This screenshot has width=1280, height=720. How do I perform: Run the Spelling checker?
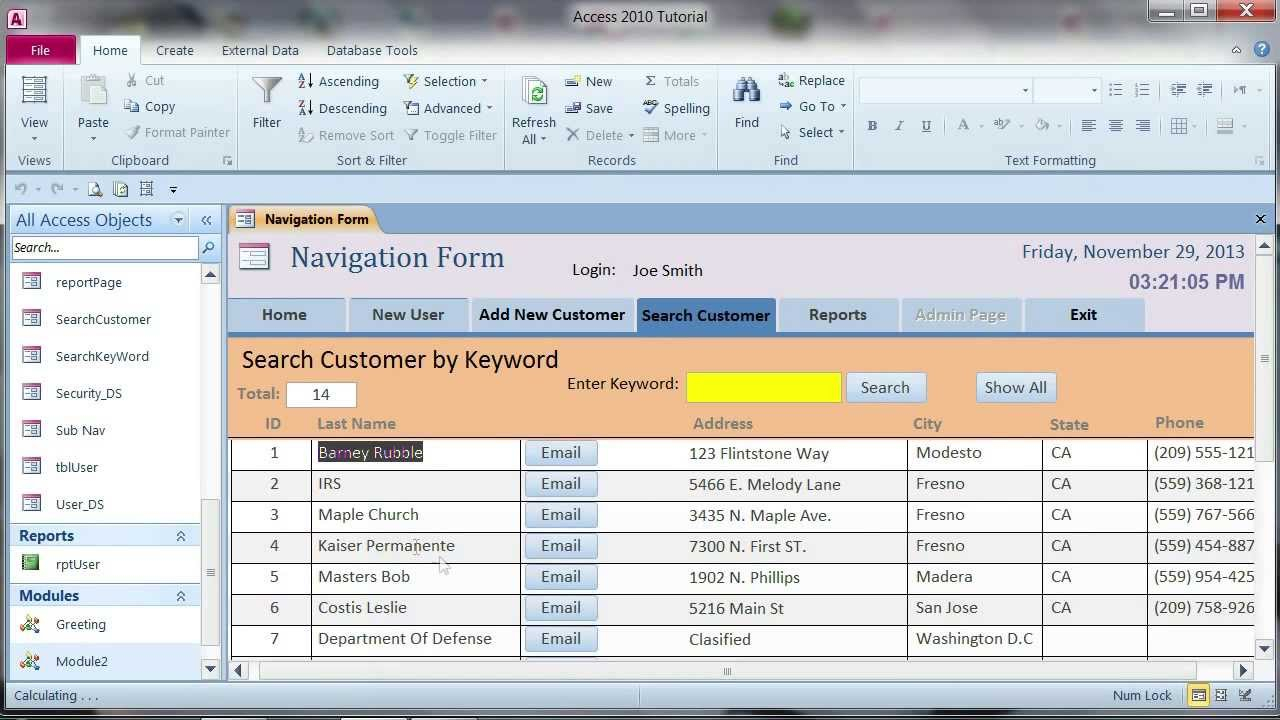[677, 108]
